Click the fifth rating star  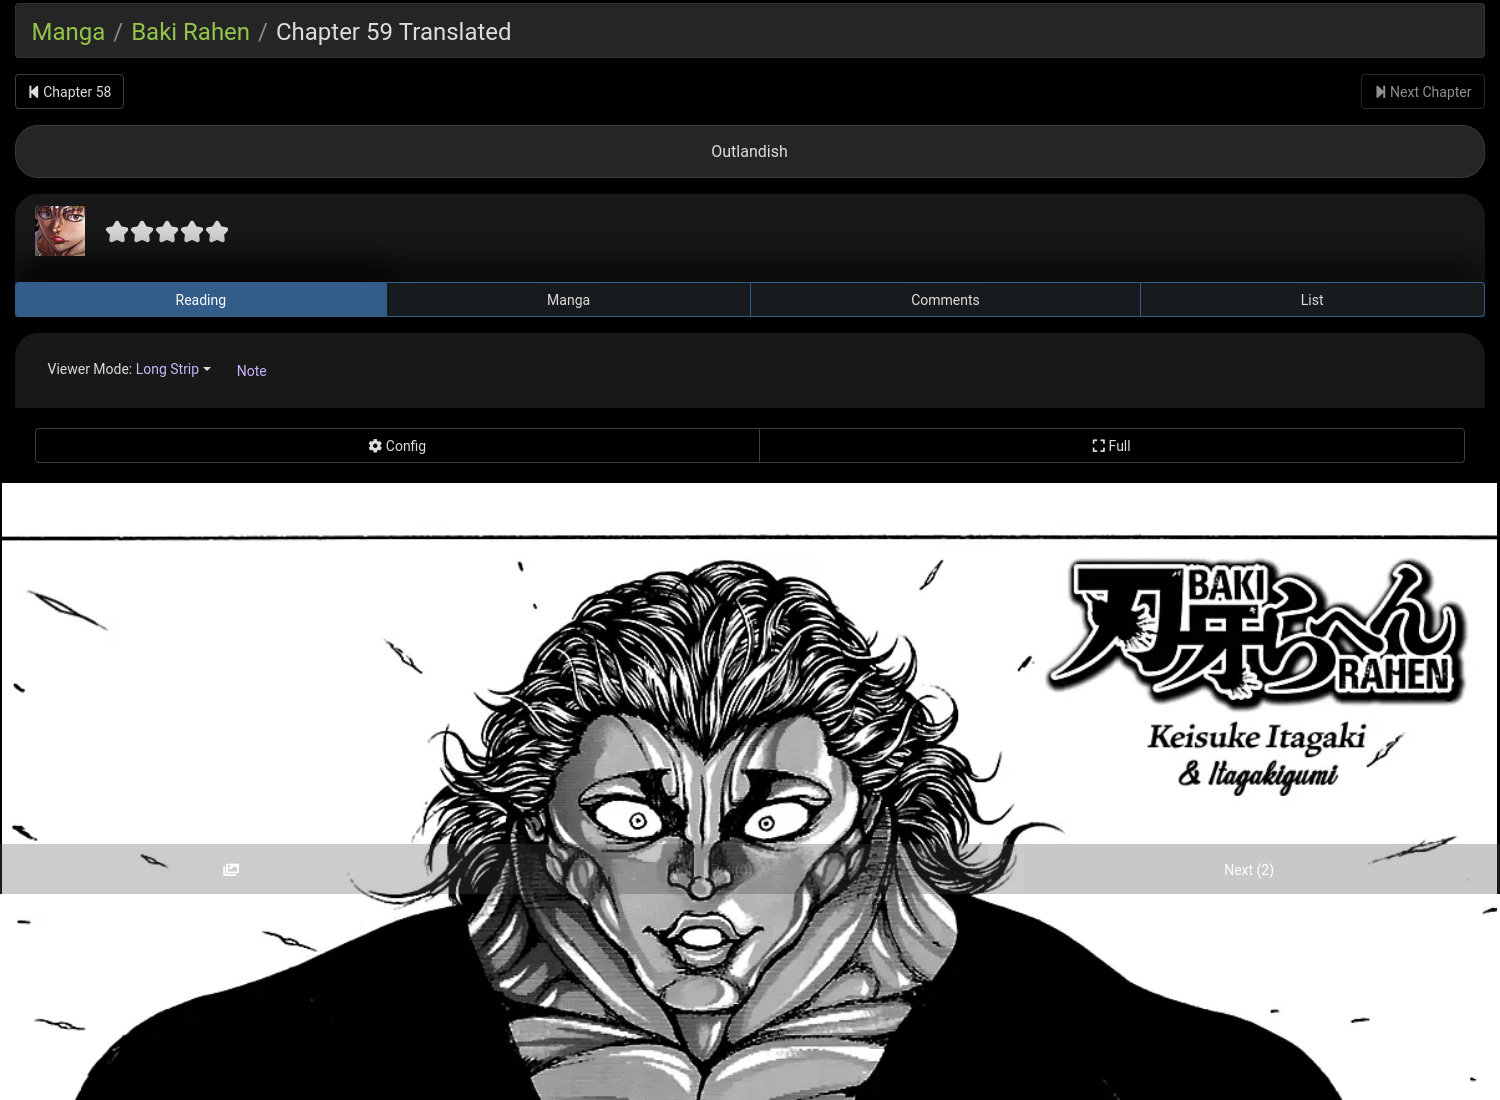pos(217,232)
